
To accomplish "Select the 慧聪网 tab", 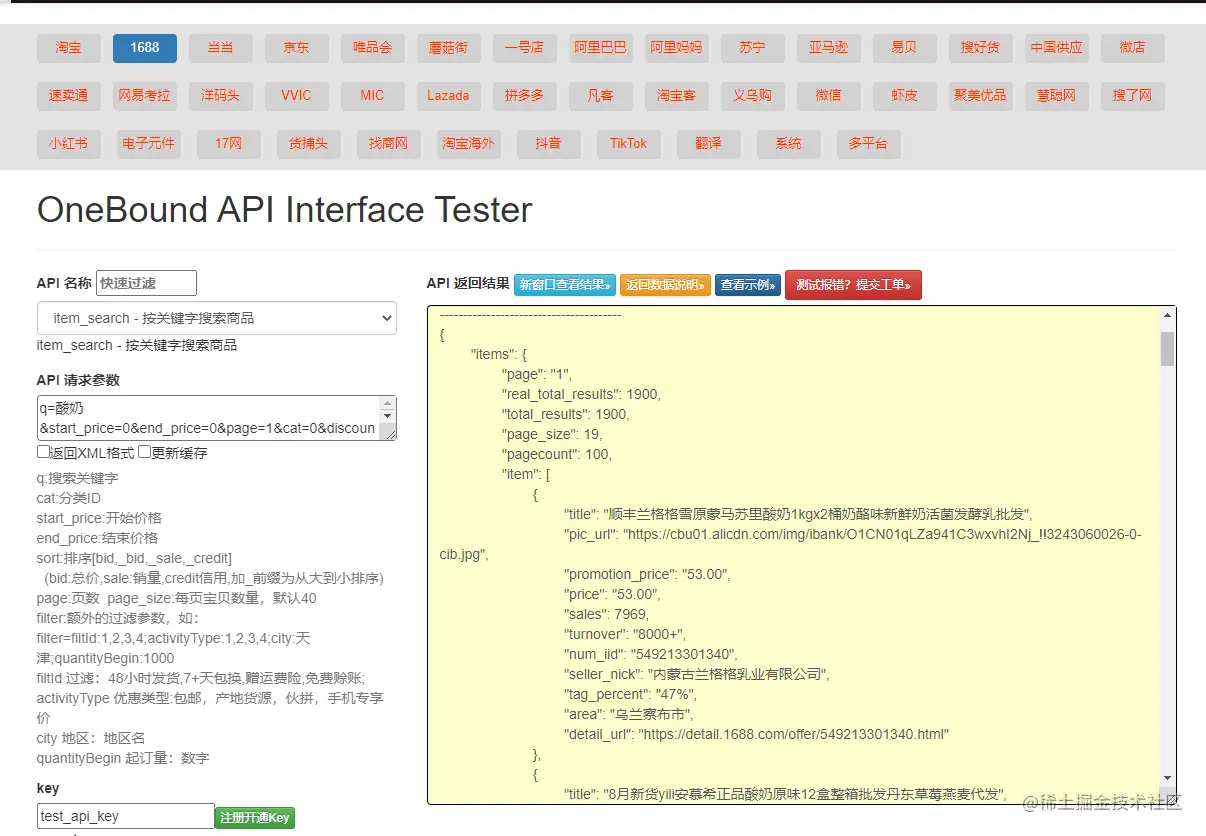I will [1057, 96].
